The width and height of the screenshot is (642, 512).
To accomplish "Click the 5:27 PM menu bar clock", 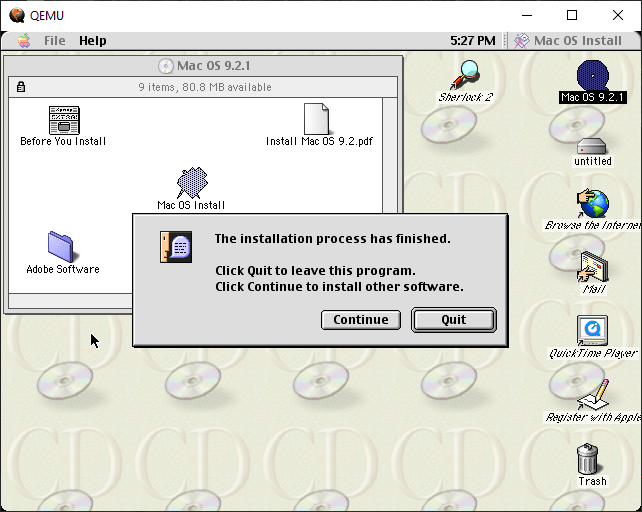I will pyautogui.click(x=473, y=41).
